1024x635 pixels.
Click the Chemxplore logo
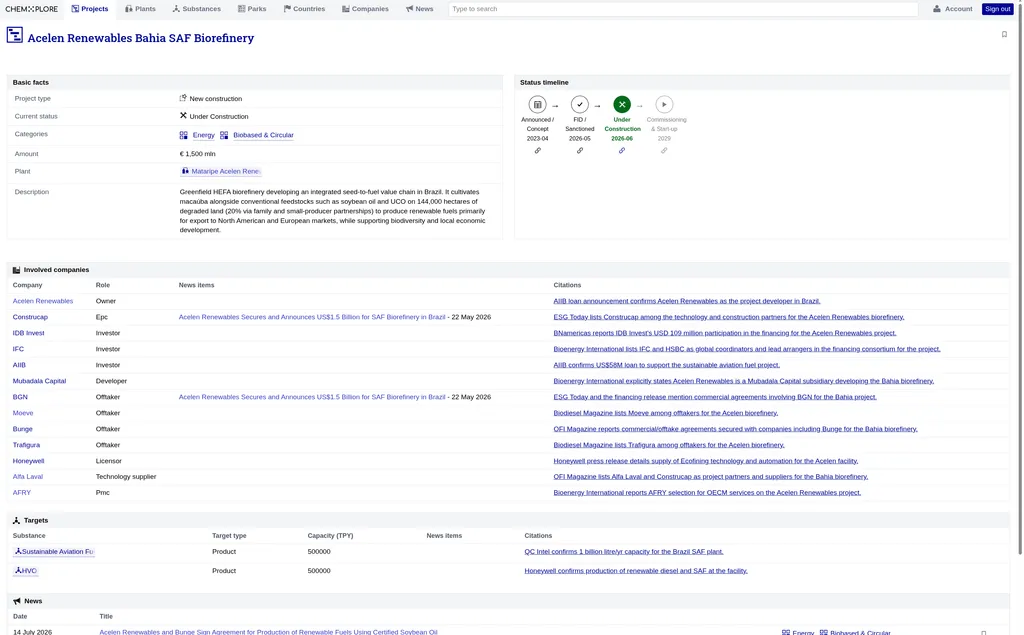31,8
